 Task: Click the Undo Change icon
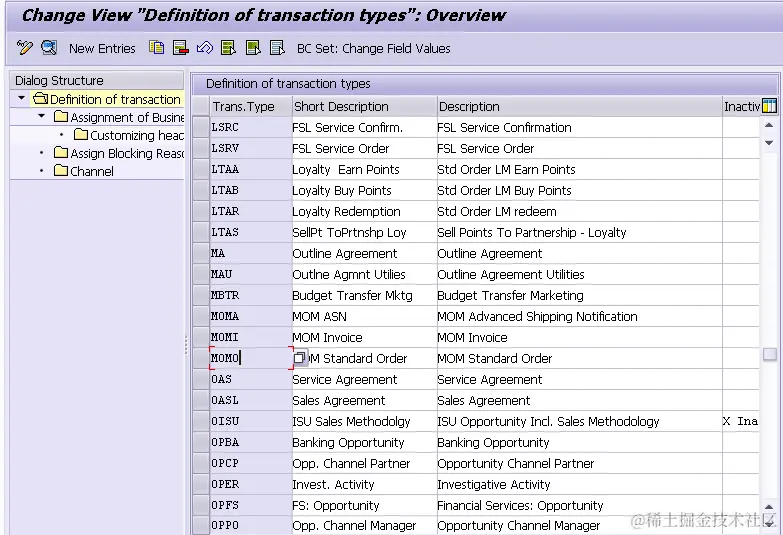[205, 48]
